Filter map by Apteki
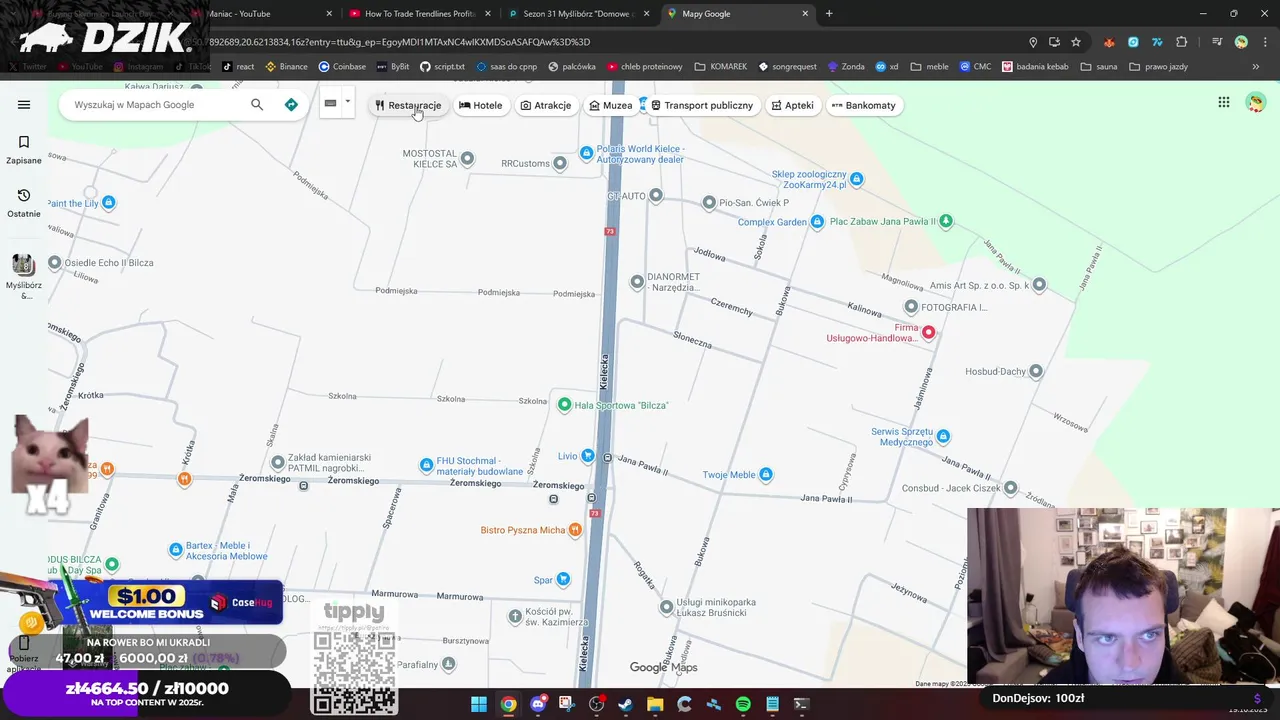The image size is (1280, 720). click(x=793, y=105)
